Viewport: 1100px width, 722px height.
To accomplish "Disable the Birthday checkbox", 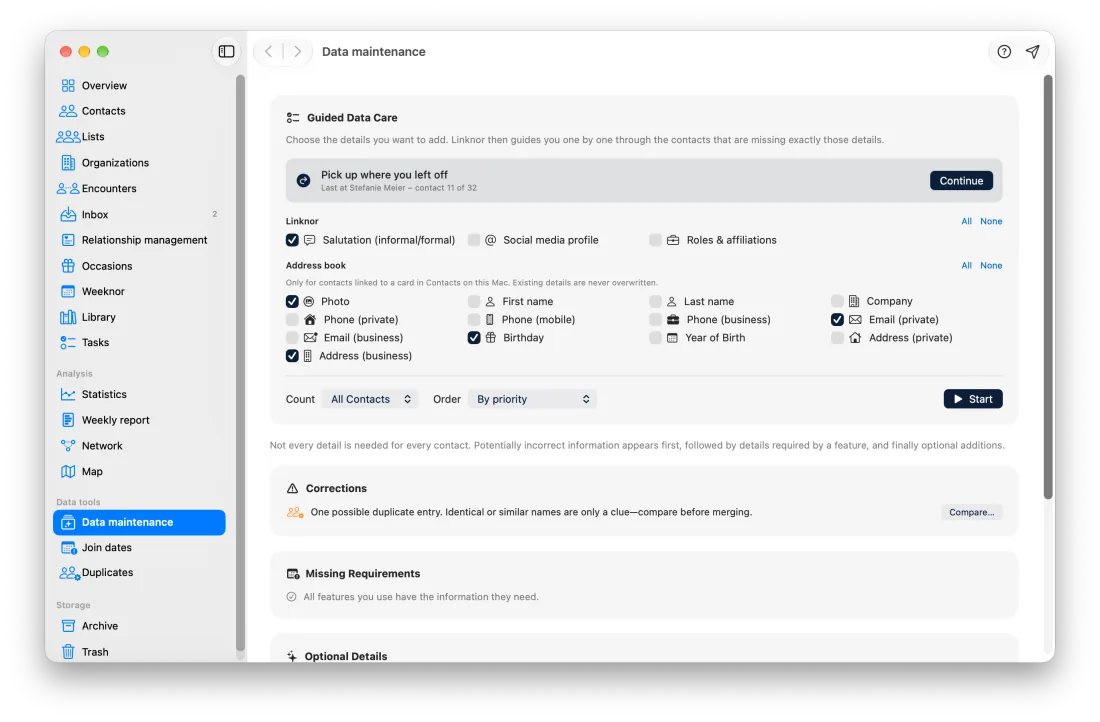I will tap(474, 337).
